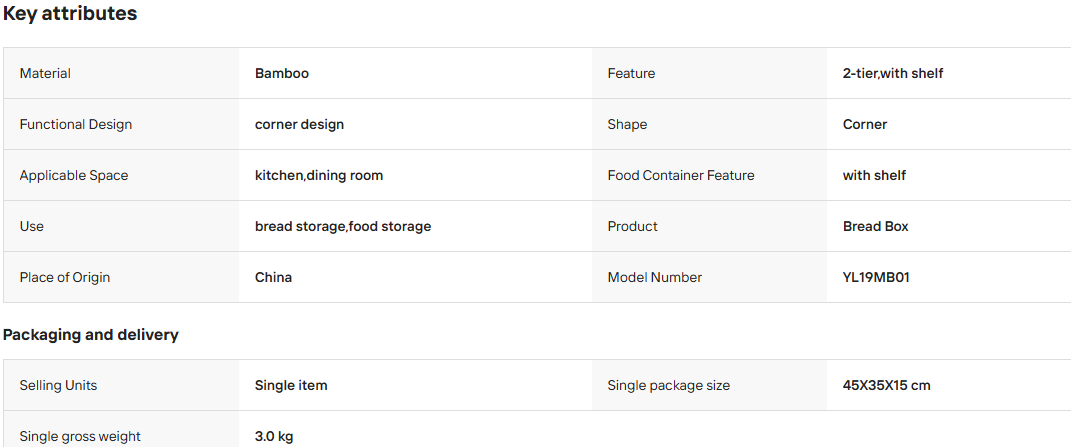Select the China place of origin value

273,277
